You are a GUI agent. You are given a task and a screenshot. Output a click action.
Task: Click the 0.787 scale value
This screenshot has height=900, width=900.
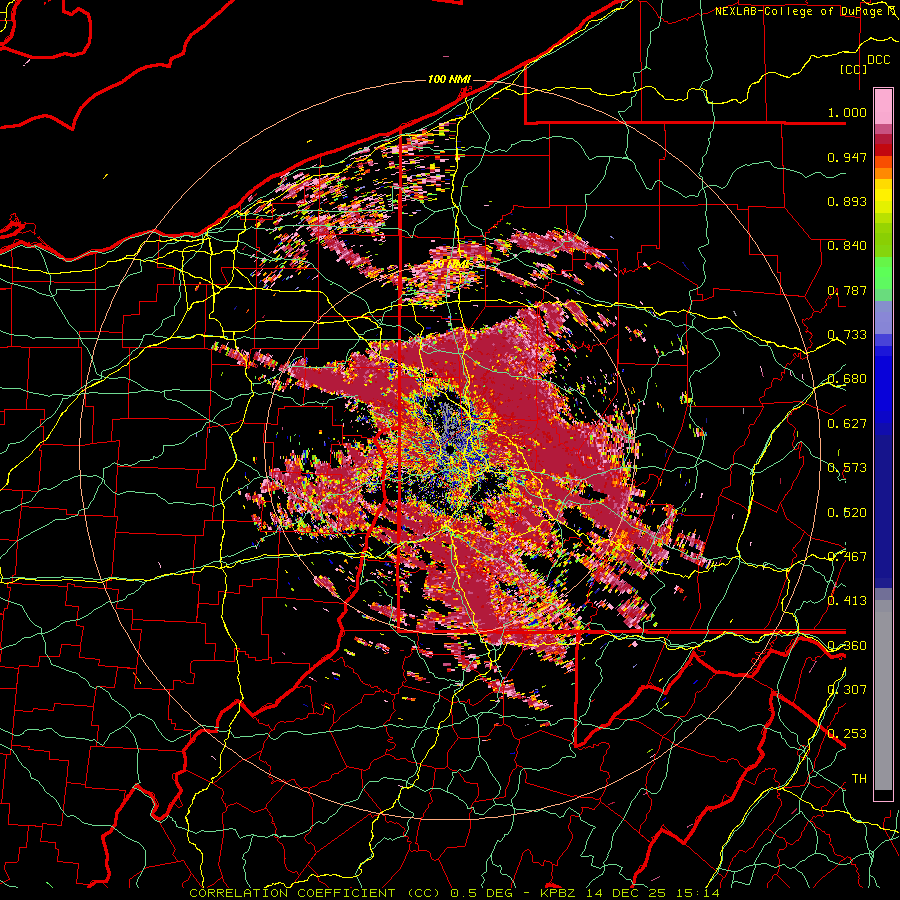pyautogui.click(x=847, y=290)
